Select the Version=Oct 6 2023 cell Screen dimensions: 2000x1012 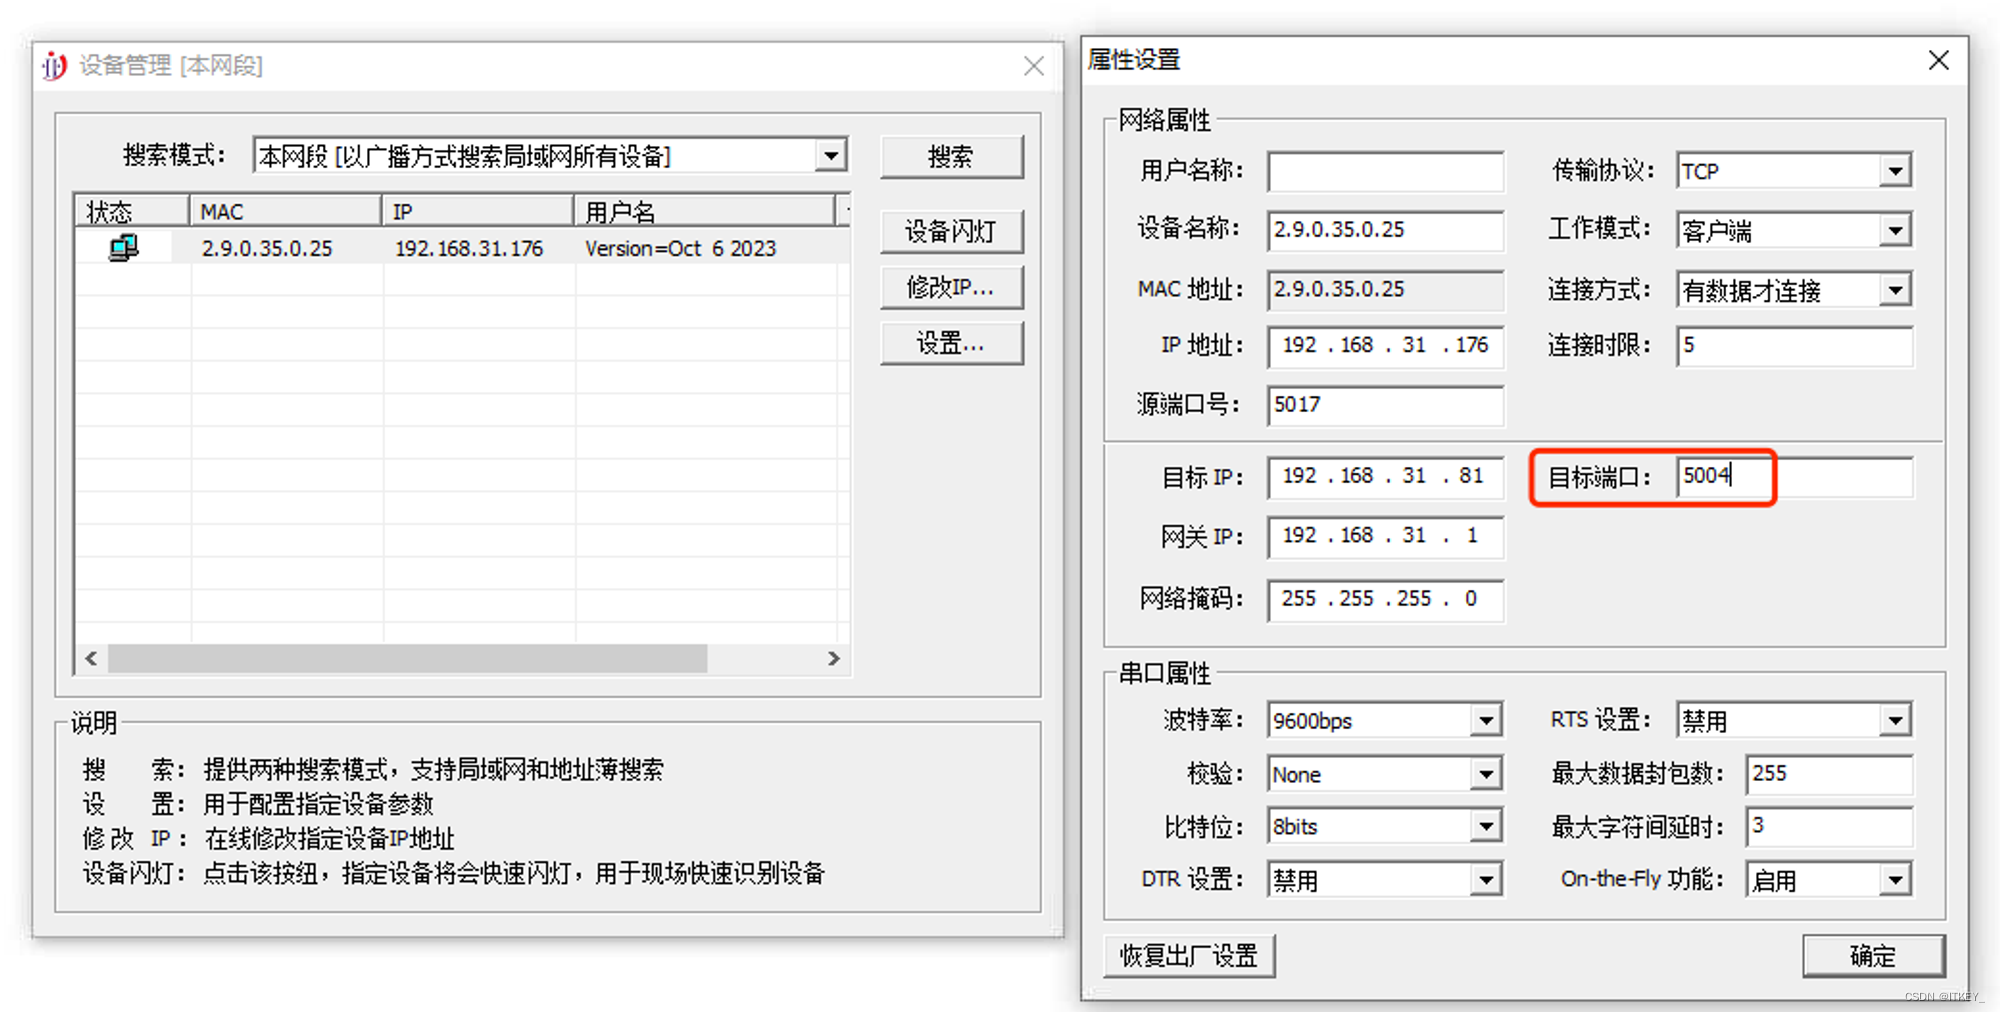tap(680, 248)
